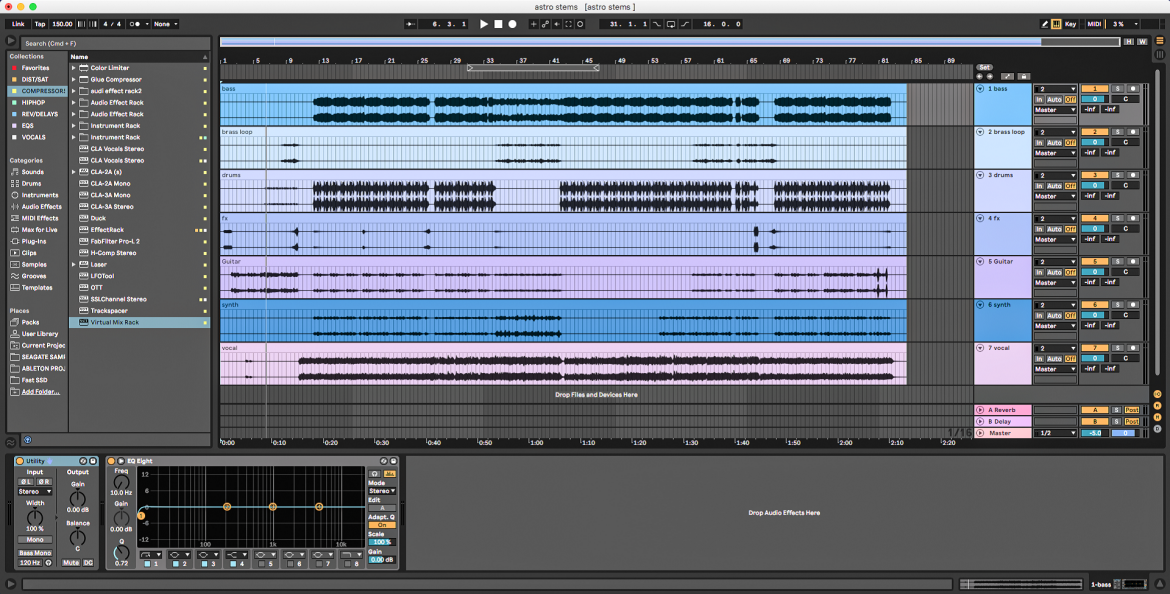
Task: Open Audio Effects in browser categories
Action: click(x=41, y=207)
